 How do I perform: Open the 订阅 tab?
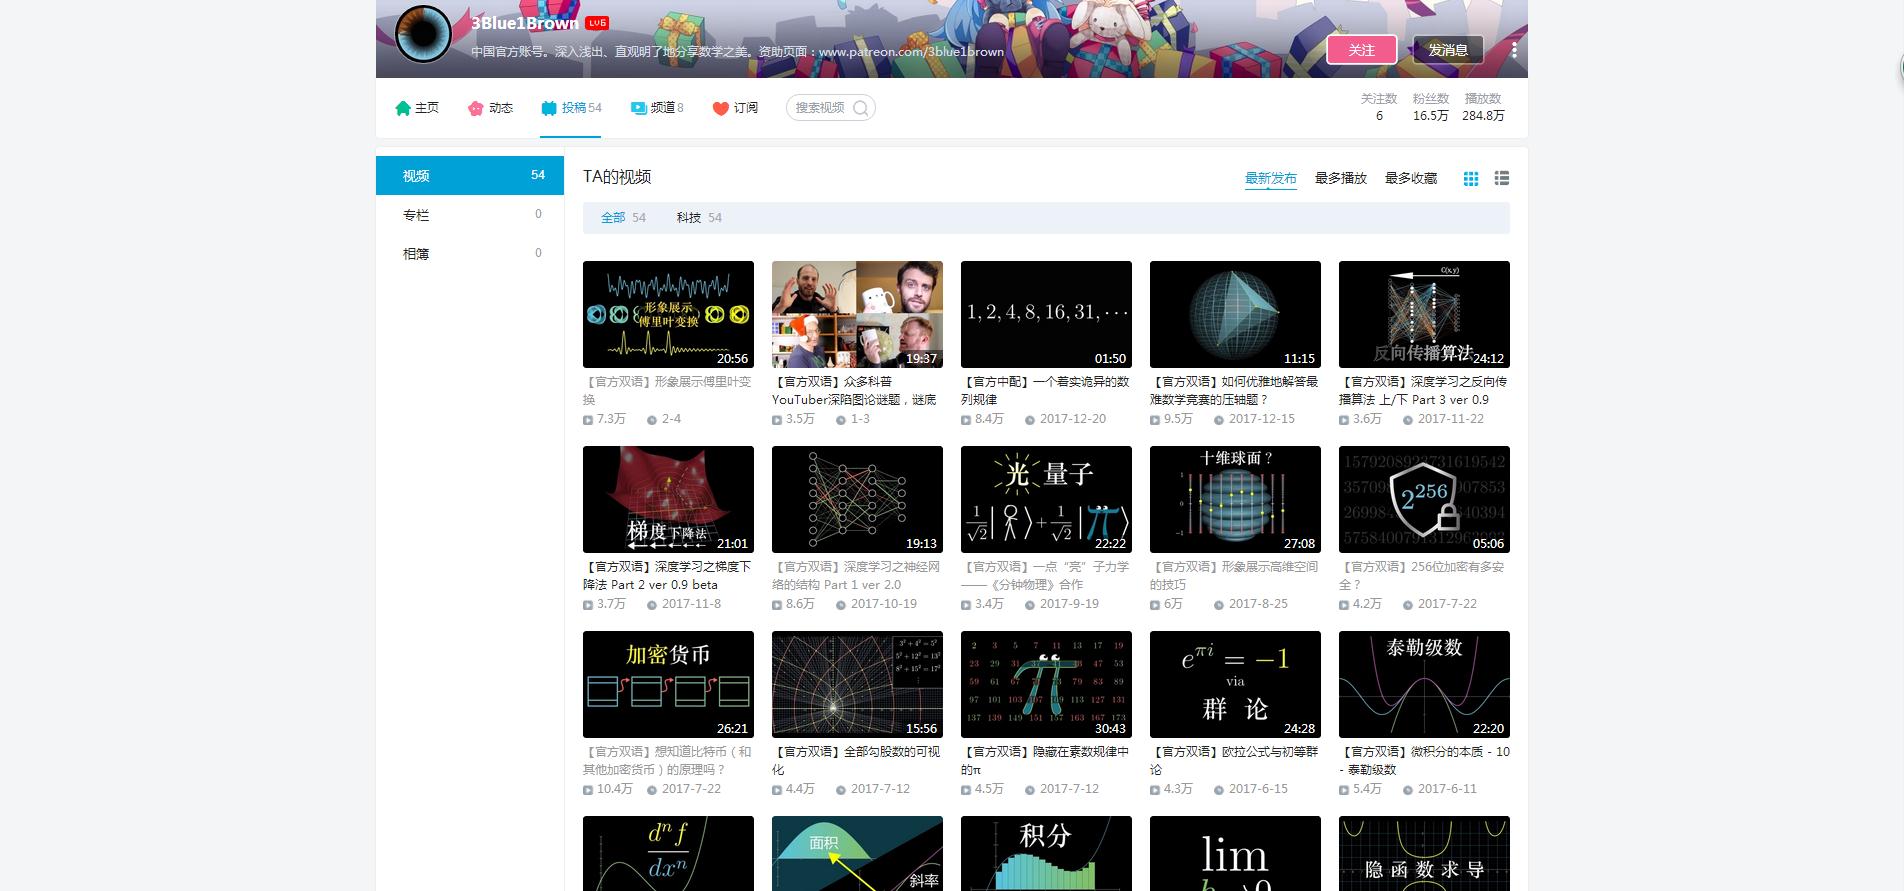(735, 108)
